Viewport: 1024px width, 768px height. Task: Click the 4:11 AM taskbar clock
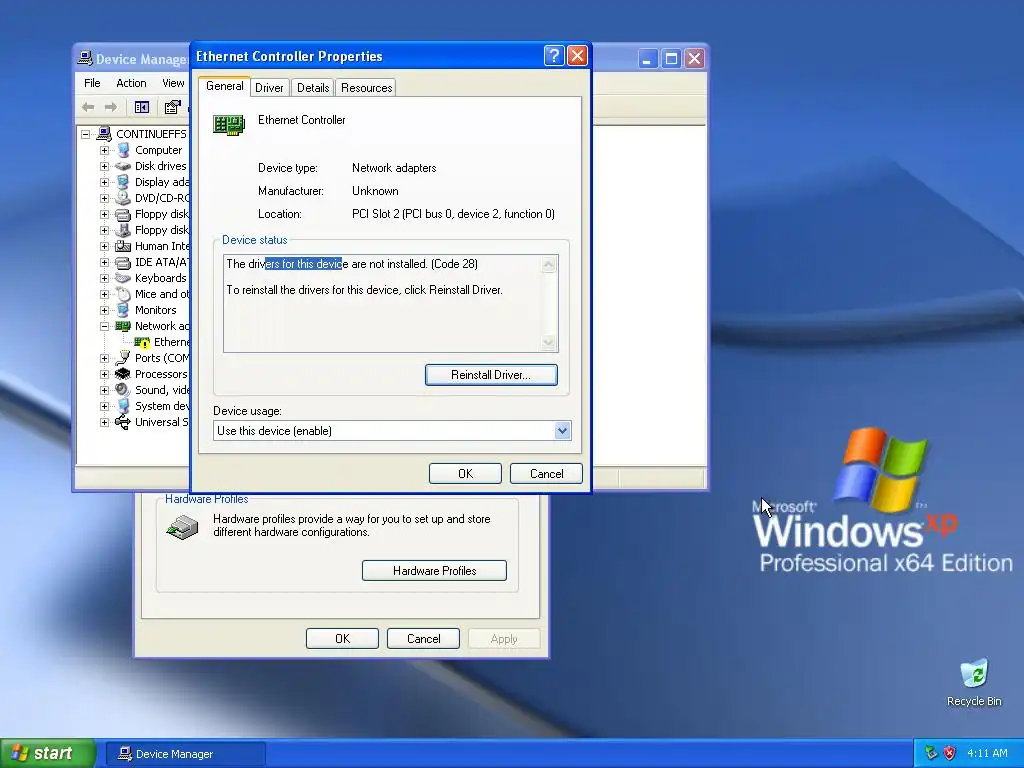[x=987, y=753]
